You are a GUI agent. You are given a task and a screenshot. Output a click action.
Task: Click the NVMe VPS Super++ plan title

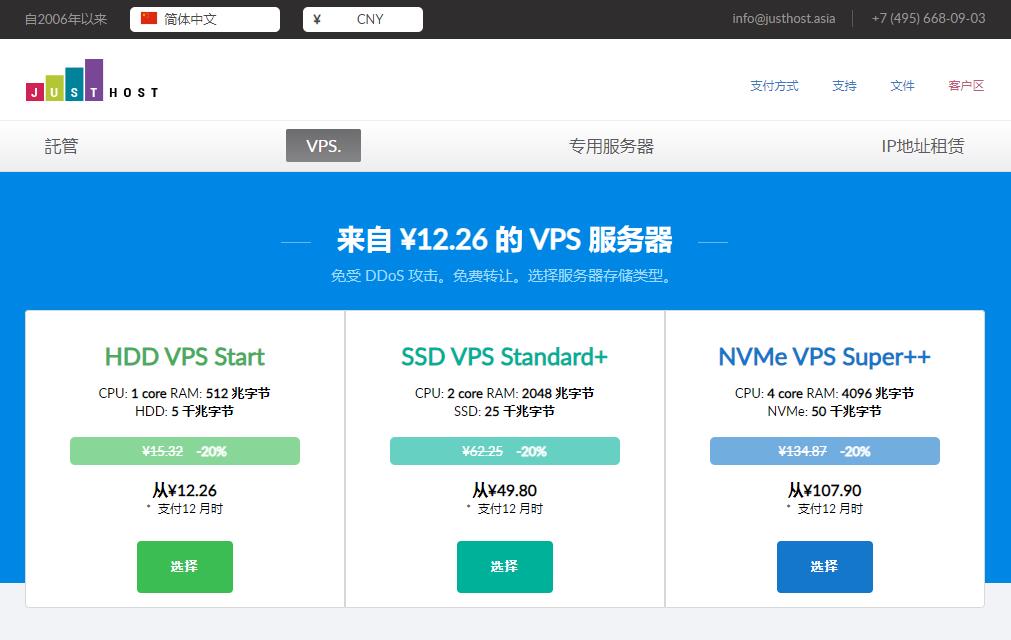825,356
